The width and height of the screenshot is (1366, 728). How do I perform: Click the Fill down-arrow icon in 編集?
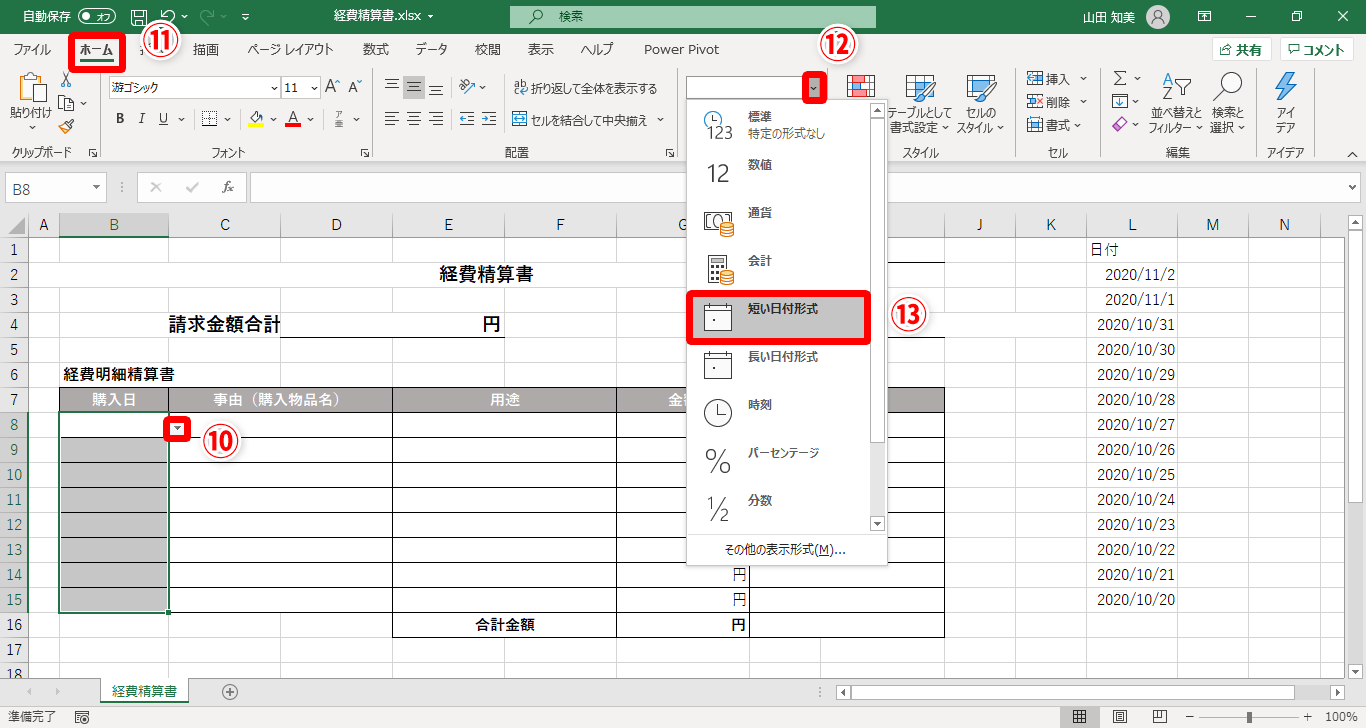pos(1121,101)
